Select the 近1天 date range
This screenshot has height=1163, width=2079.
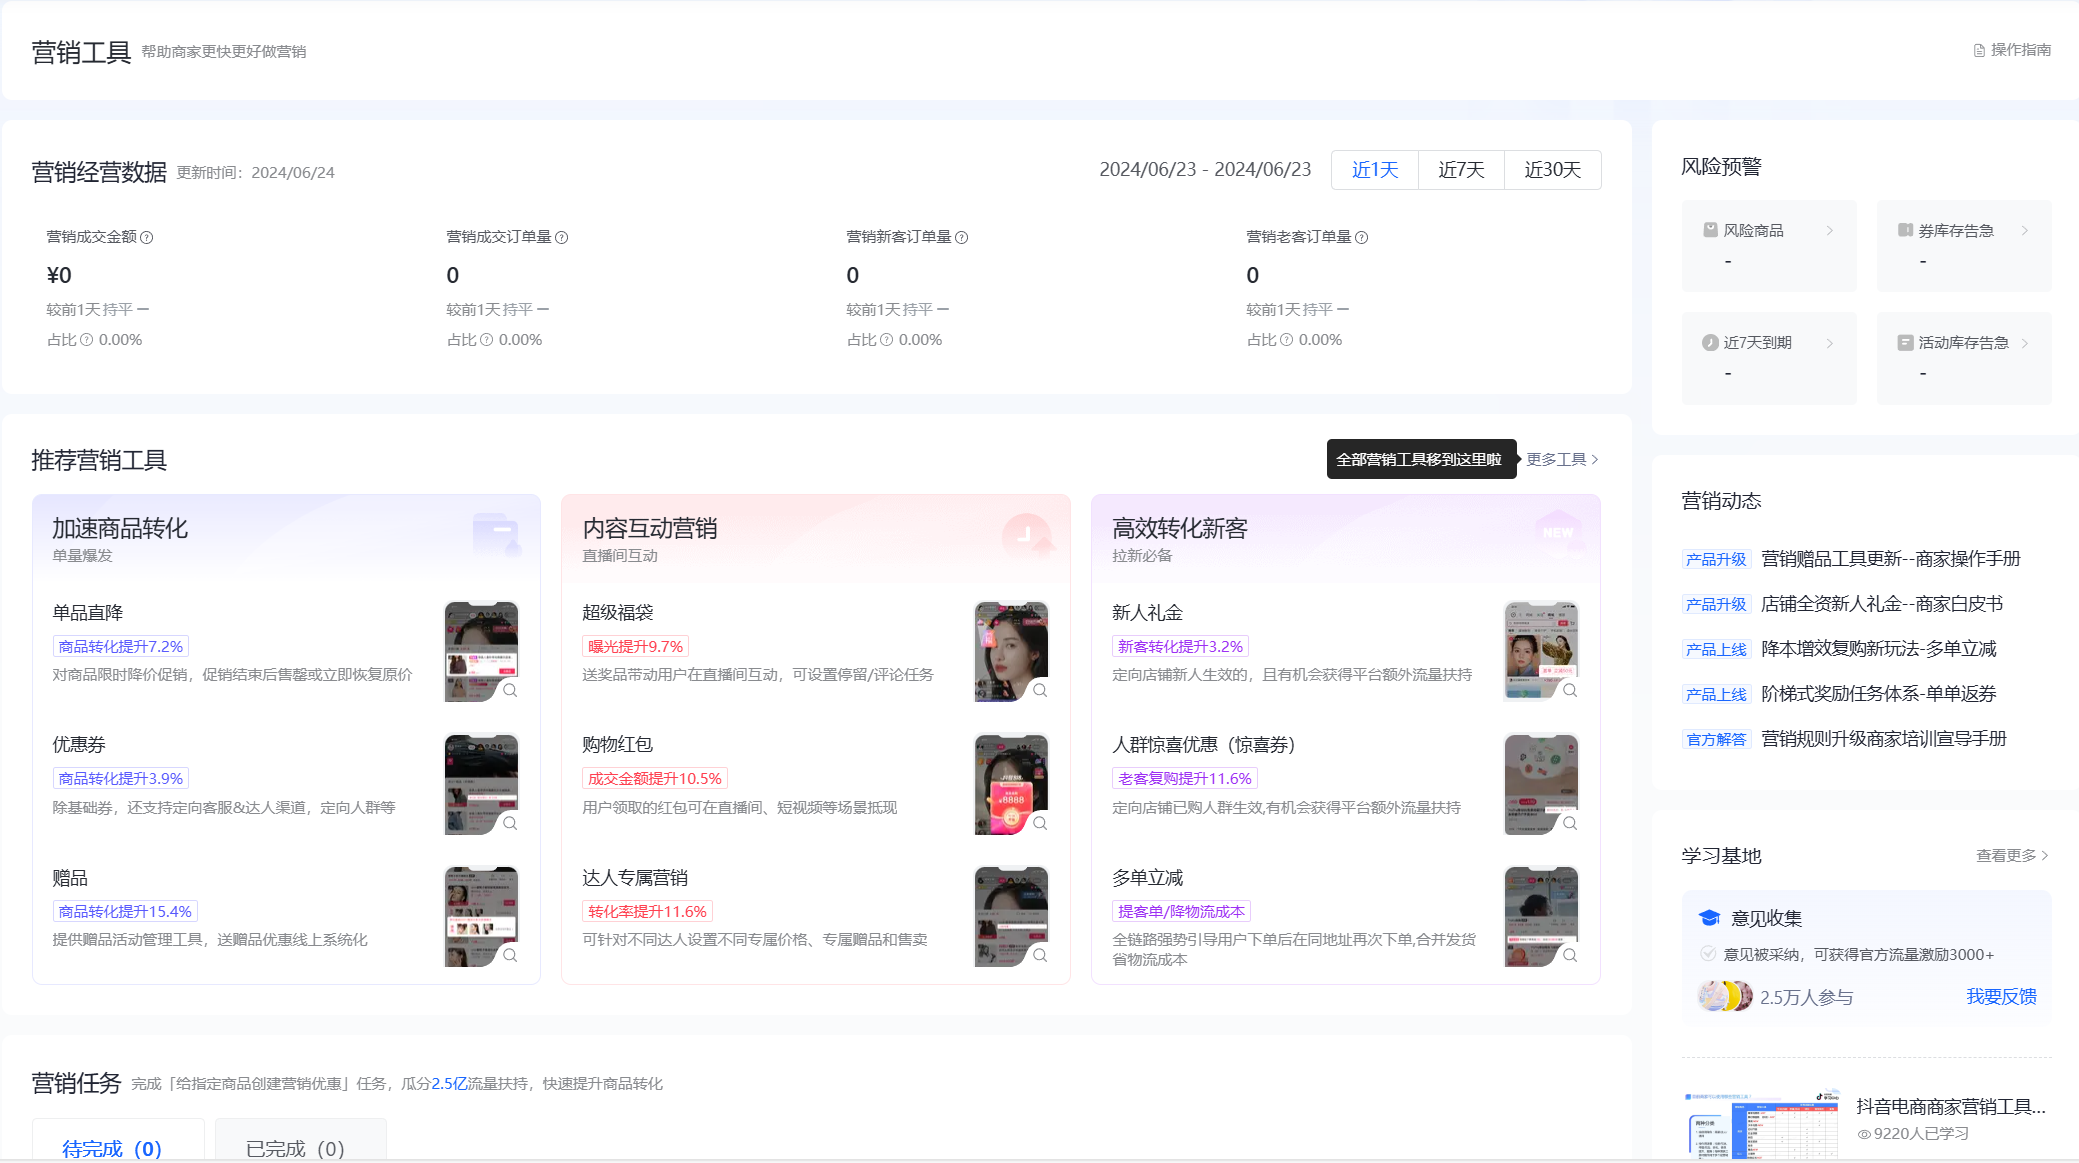1374,170
